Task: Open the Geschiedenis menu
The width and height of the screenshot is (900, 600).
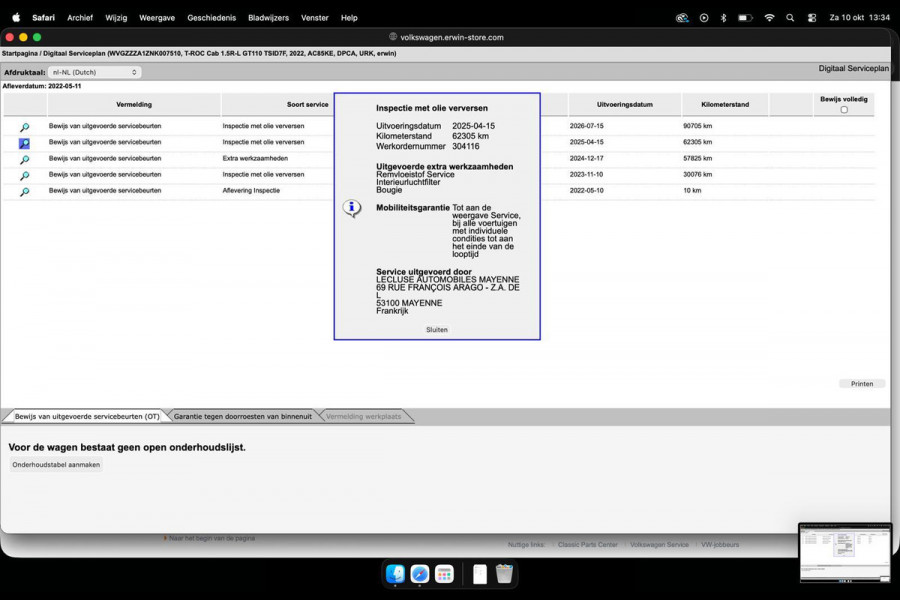Action: coord(211,18)
